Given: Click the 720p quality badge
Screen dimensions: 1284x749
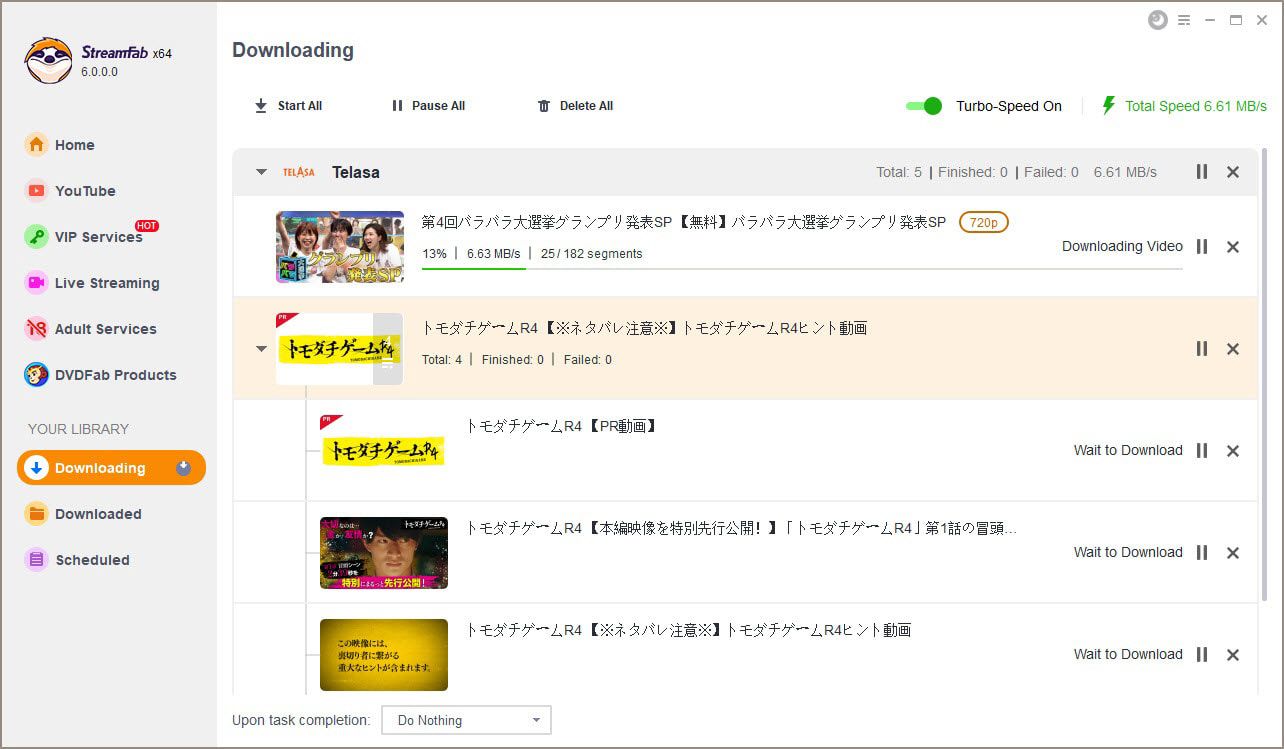Looking at the screenshot, I should coord(983,222).
